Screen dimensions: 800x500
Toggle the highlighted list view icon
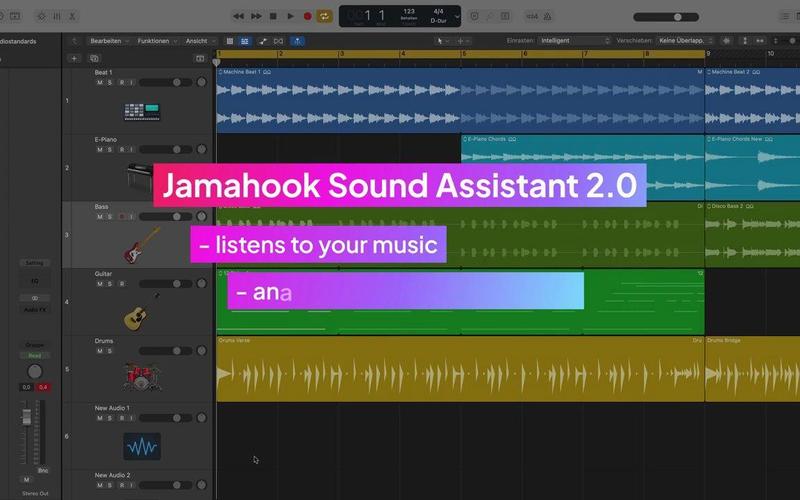(245, 41)
